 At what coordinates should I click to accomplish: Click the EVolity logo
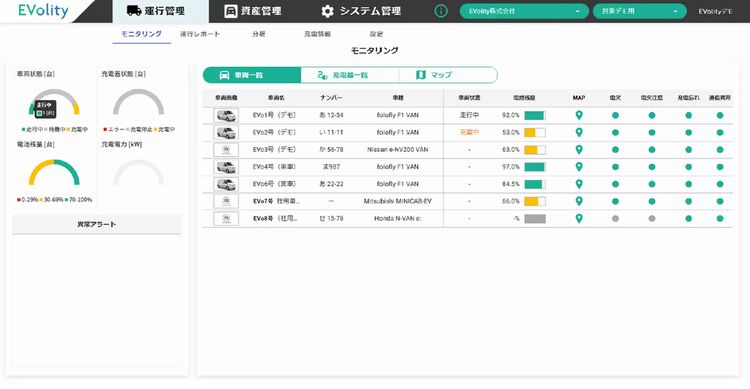click(43, 11)
